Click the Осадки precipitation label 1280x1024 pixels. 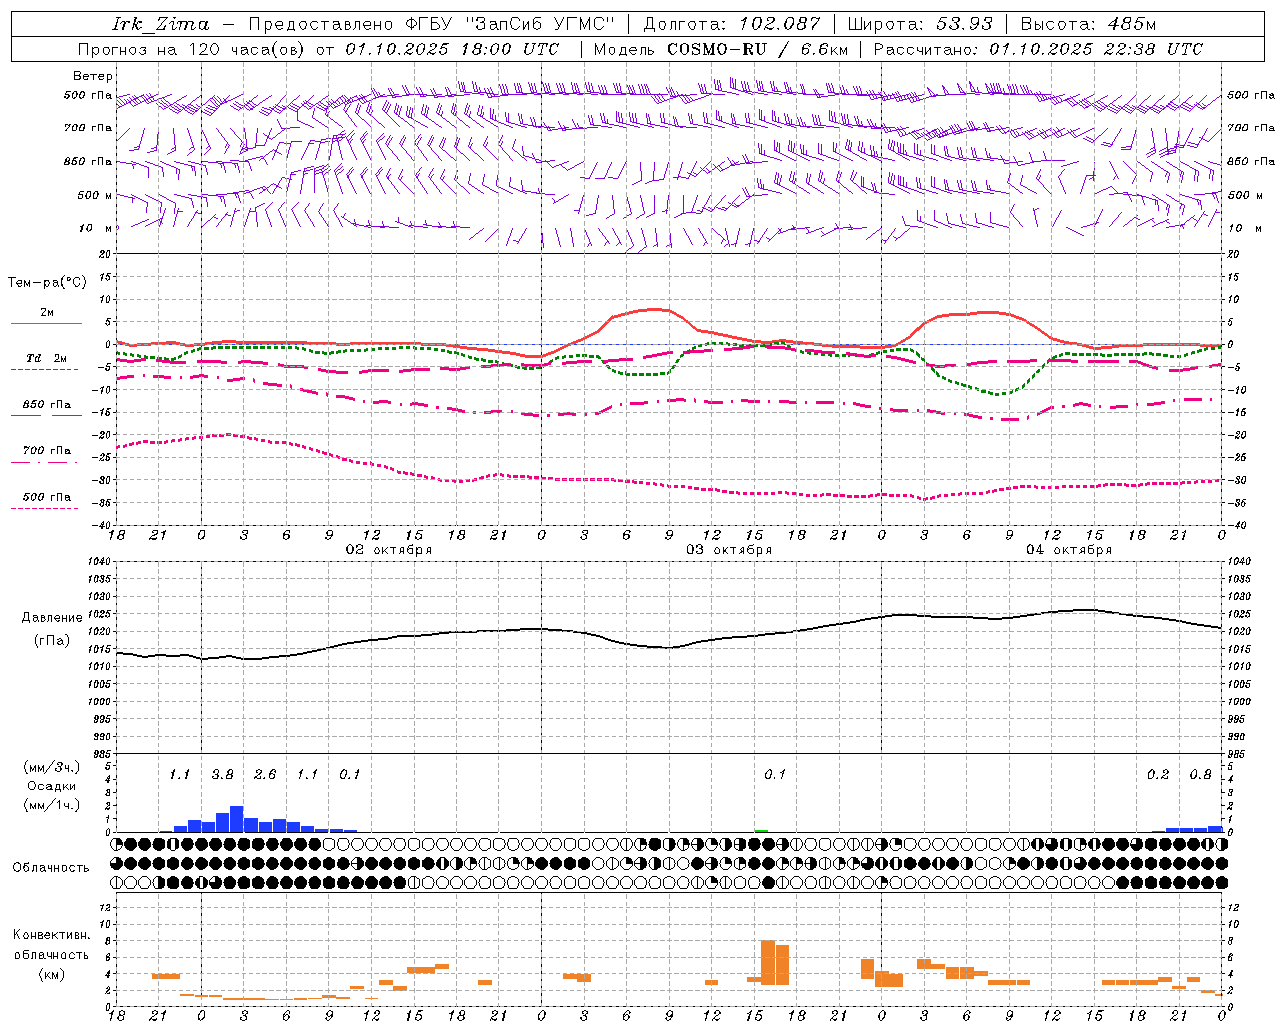[x=52, y=786]
